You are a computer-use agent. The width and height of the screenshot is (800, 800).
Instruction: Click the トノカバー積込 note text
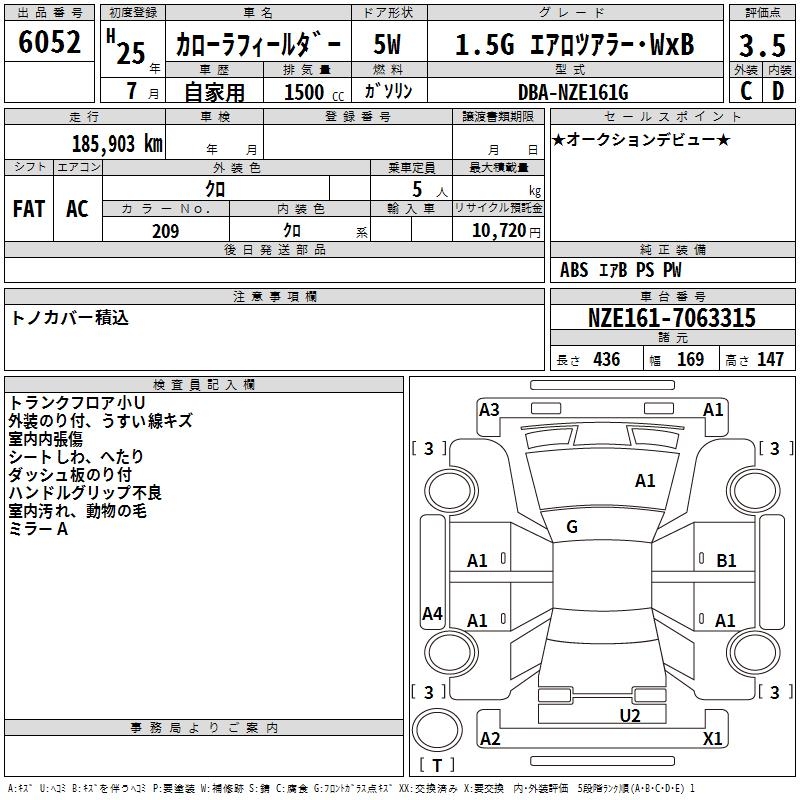pos(70,318)
